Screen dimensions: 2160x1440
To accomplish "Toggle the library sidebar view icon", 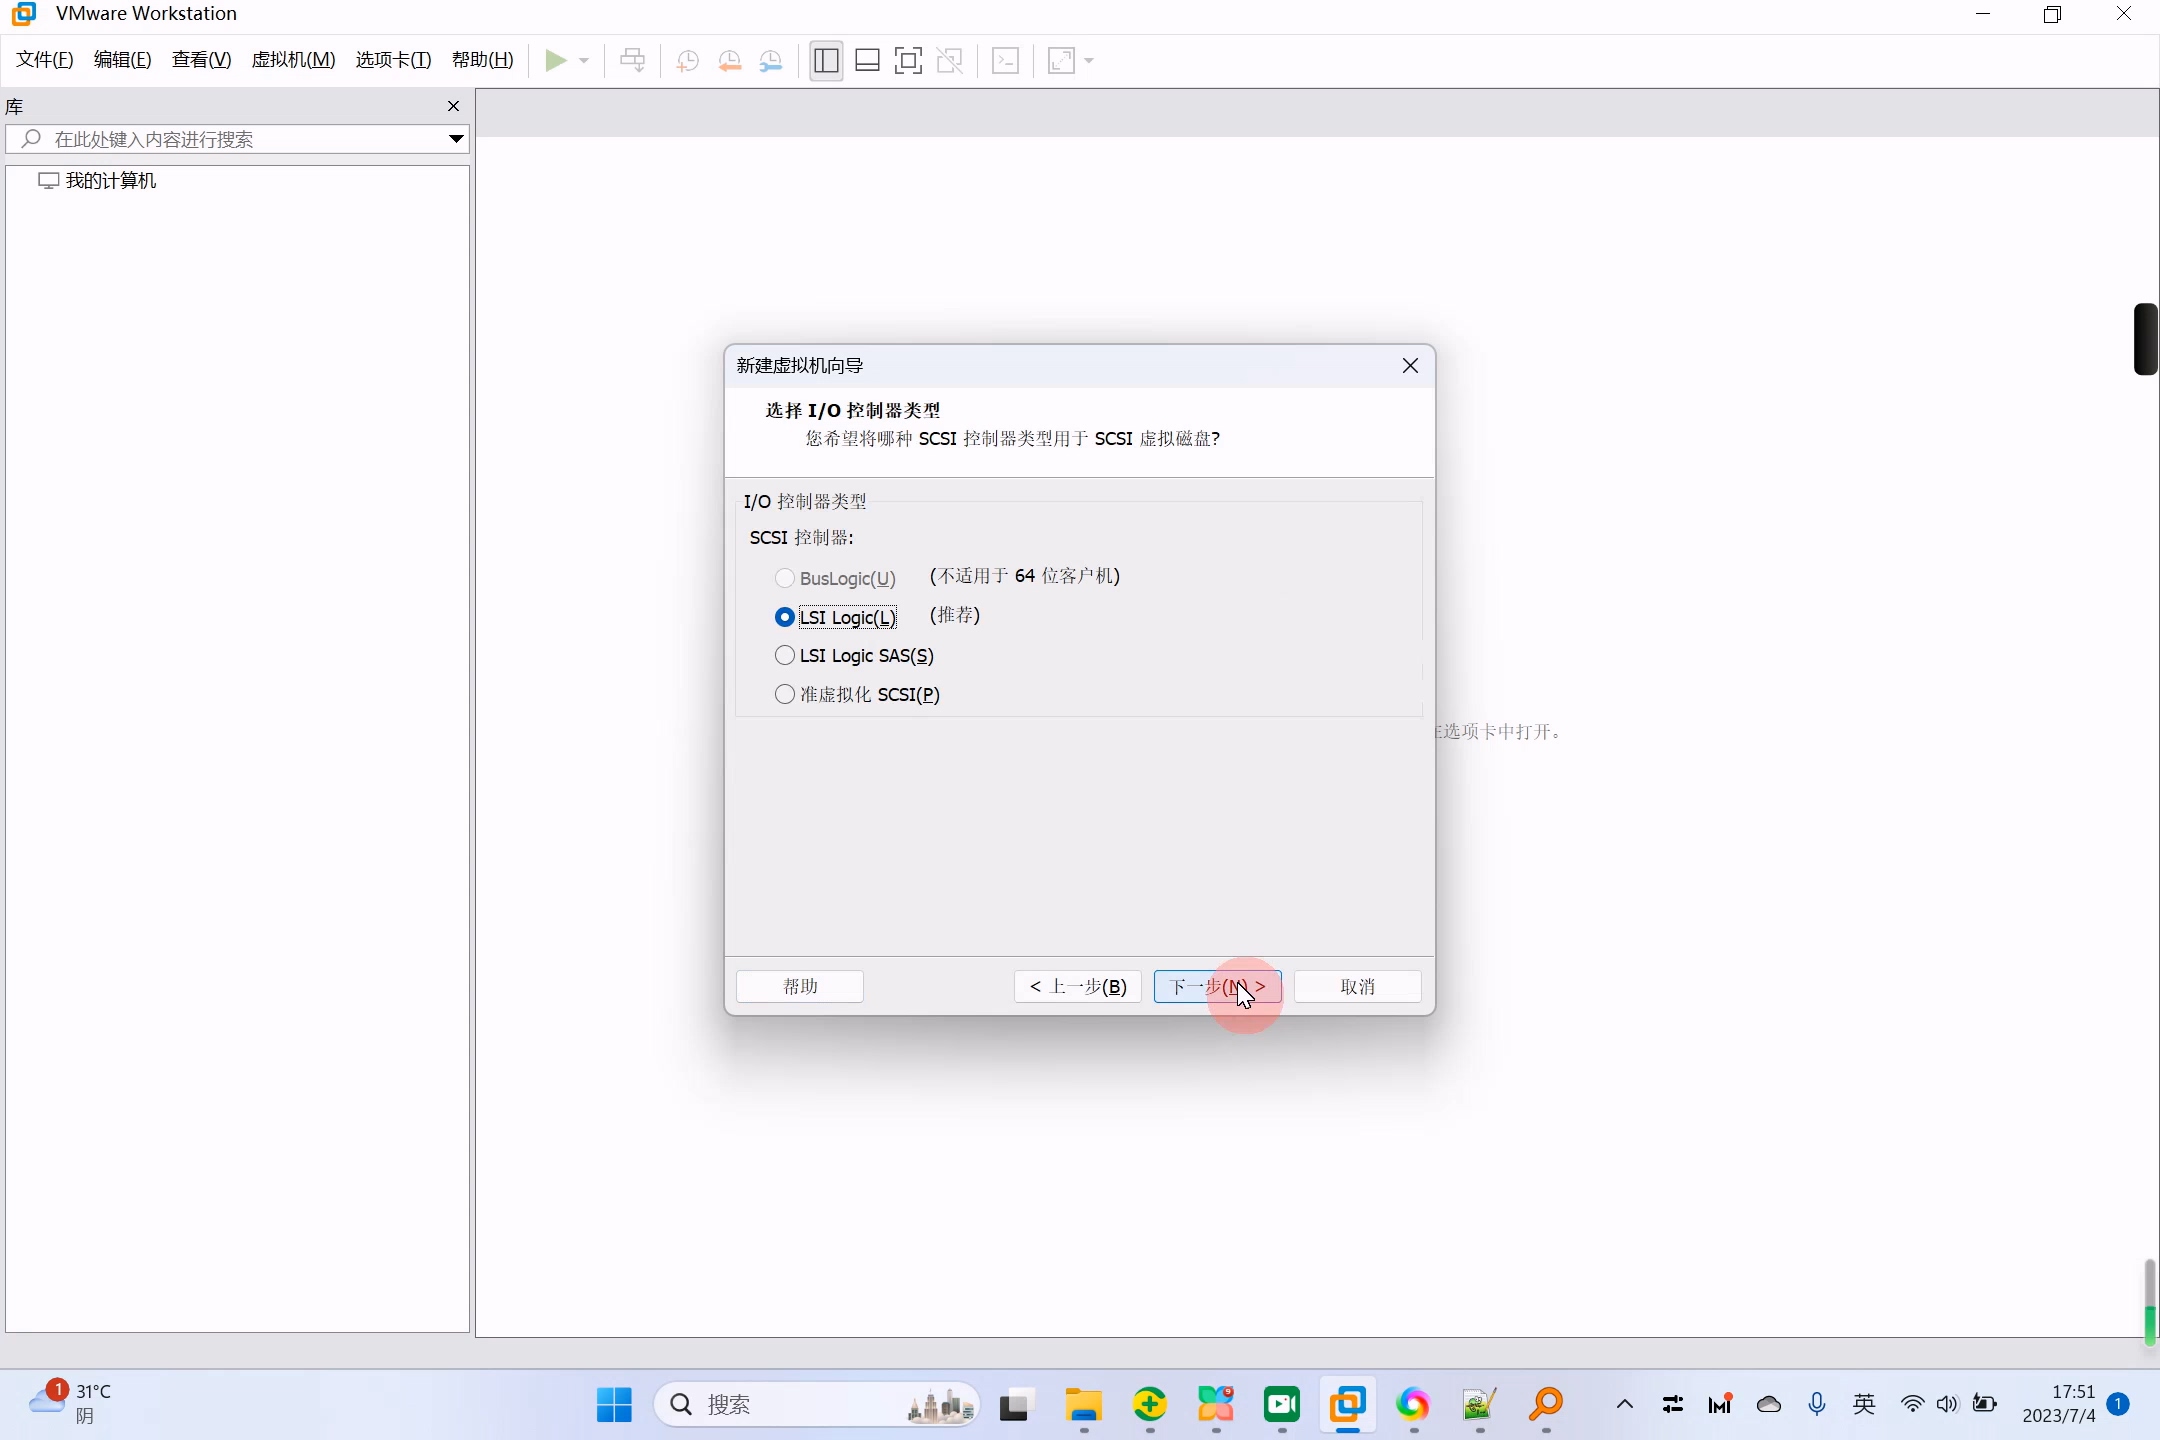I will click(826, 61).
